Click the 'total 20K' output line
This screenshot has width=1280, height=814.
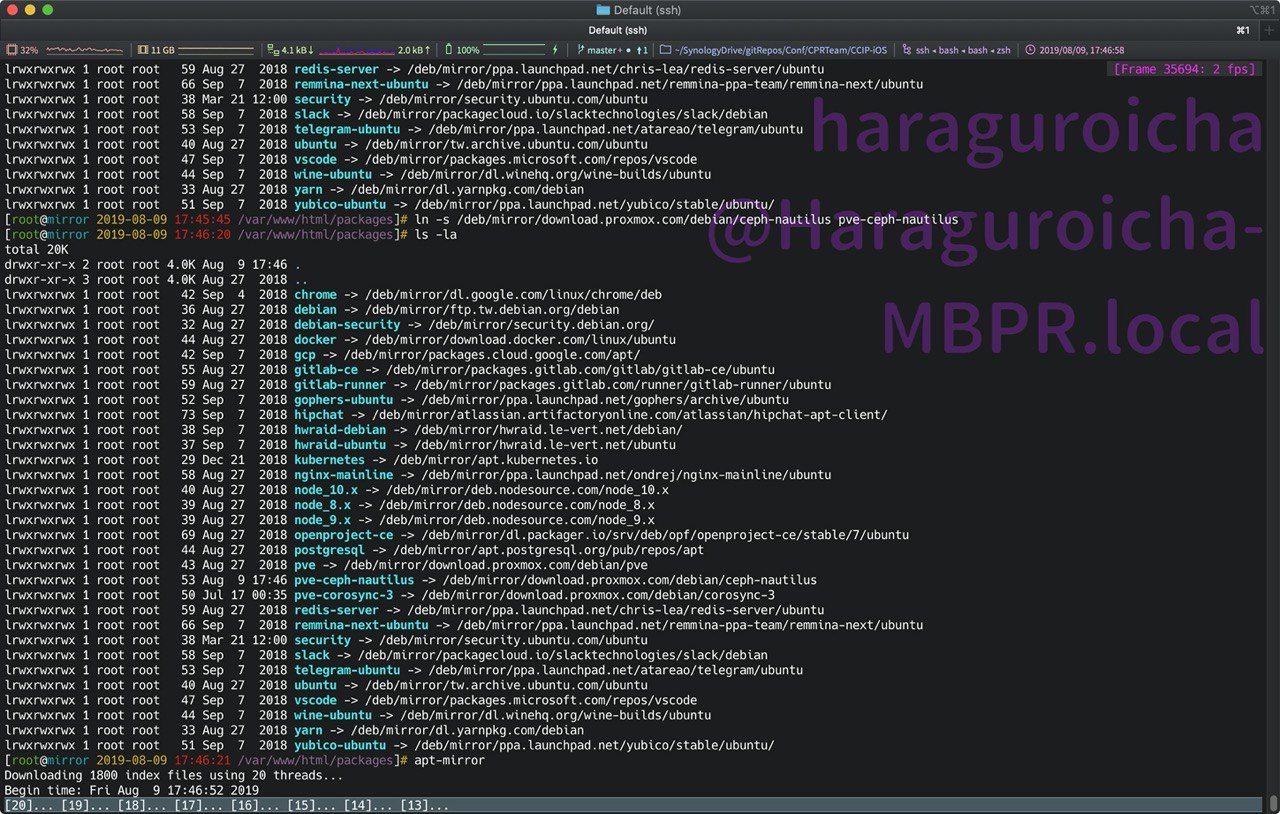tap(37, 249)
